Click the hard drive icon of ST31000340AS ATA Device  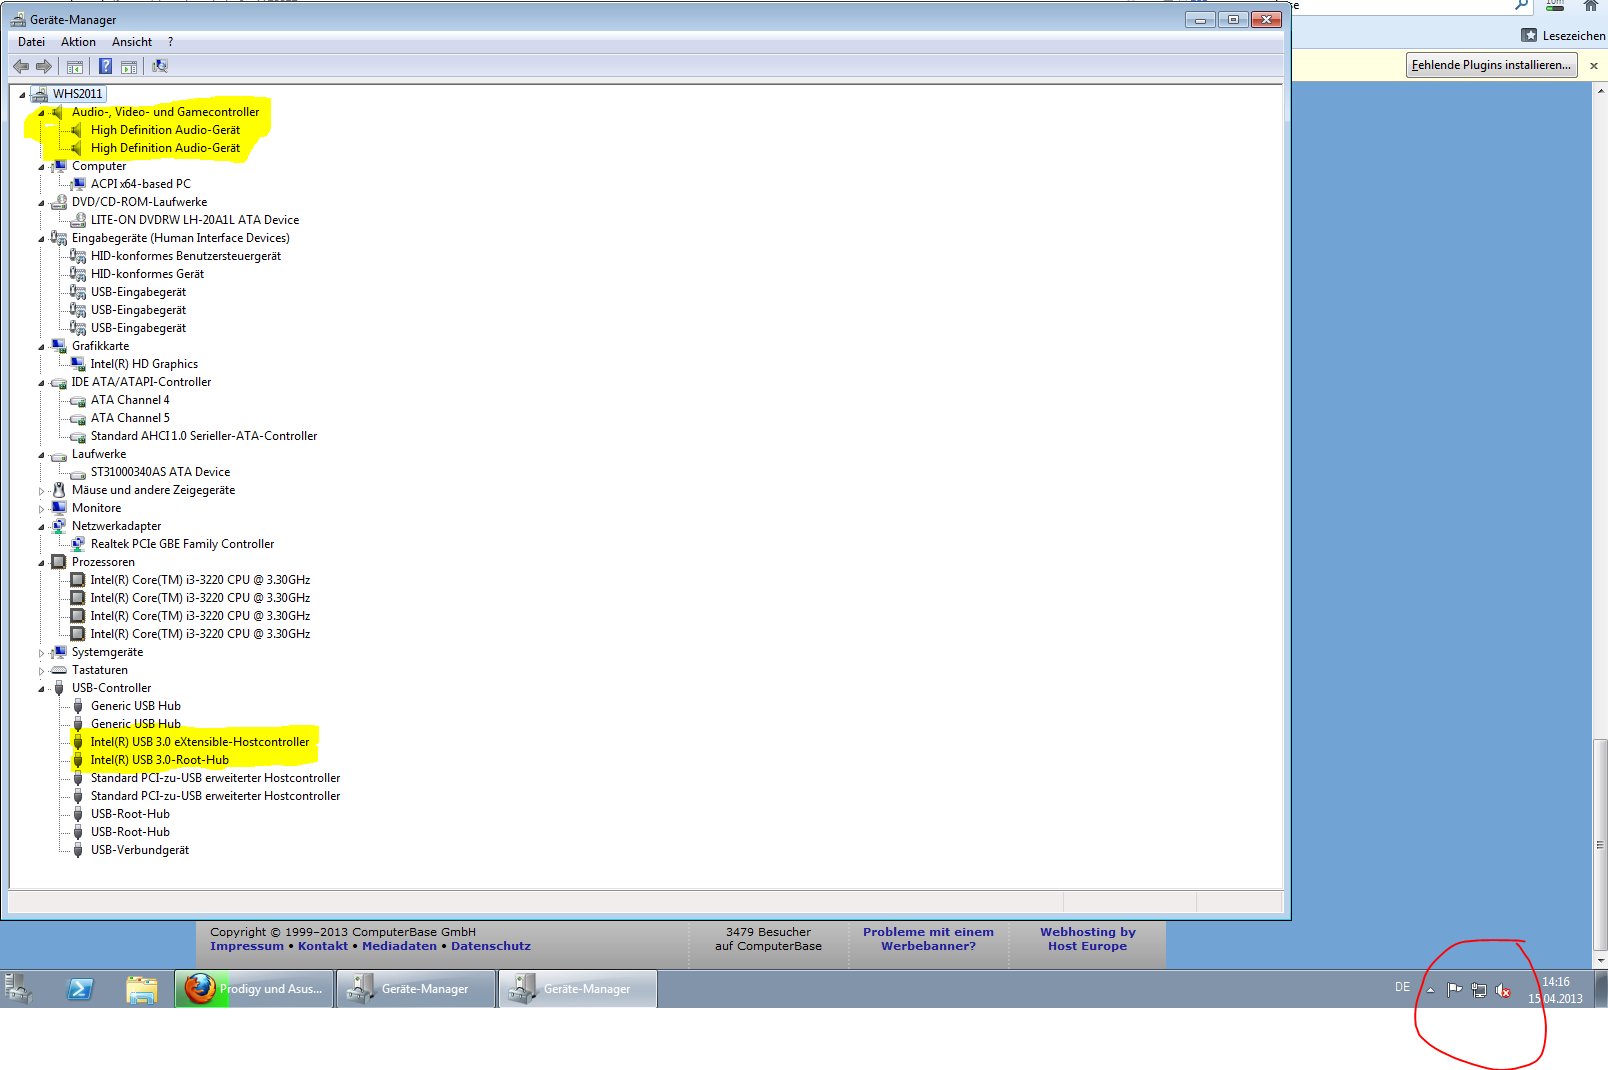coord(78,473)
